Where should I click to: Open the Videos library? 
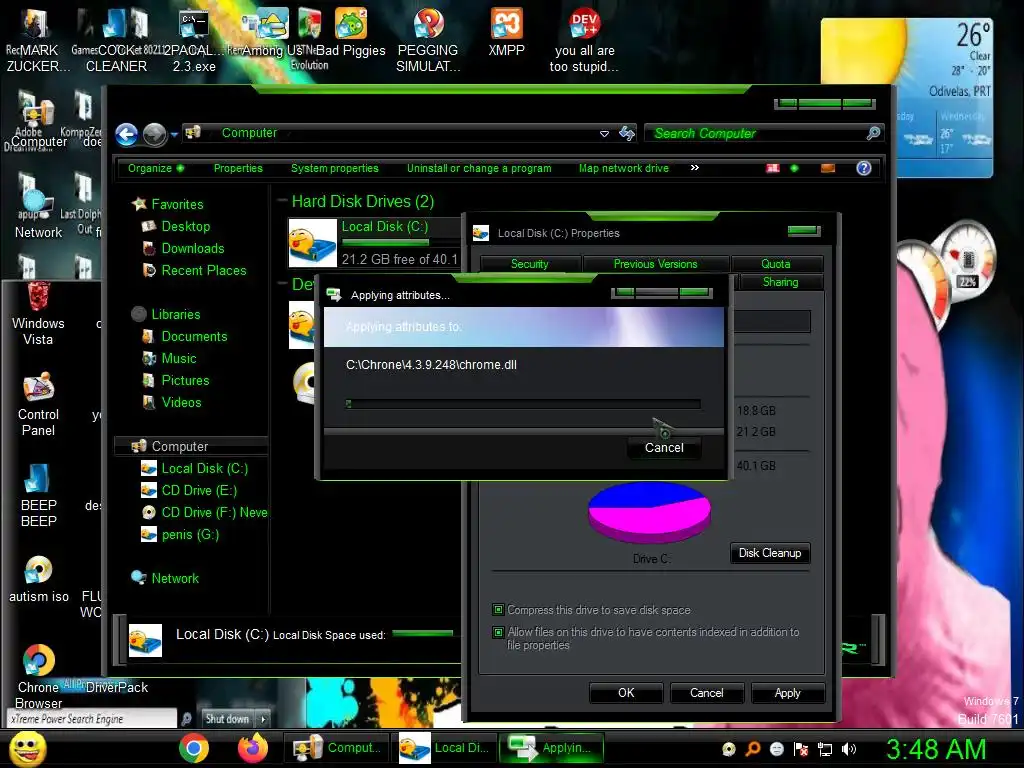pyautogui.click(x=172, y=403)
